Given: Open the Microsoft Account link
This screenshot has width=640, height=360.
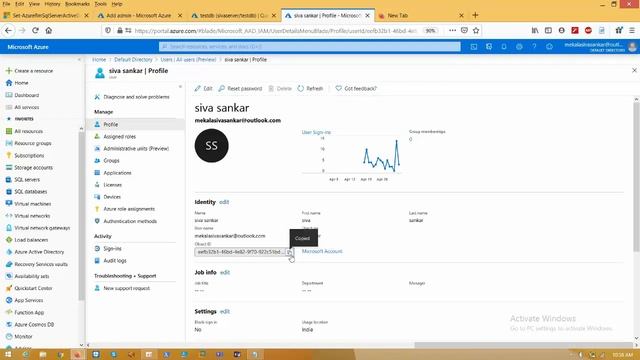Looking at the screenshot, I should (x=322, y=251).
